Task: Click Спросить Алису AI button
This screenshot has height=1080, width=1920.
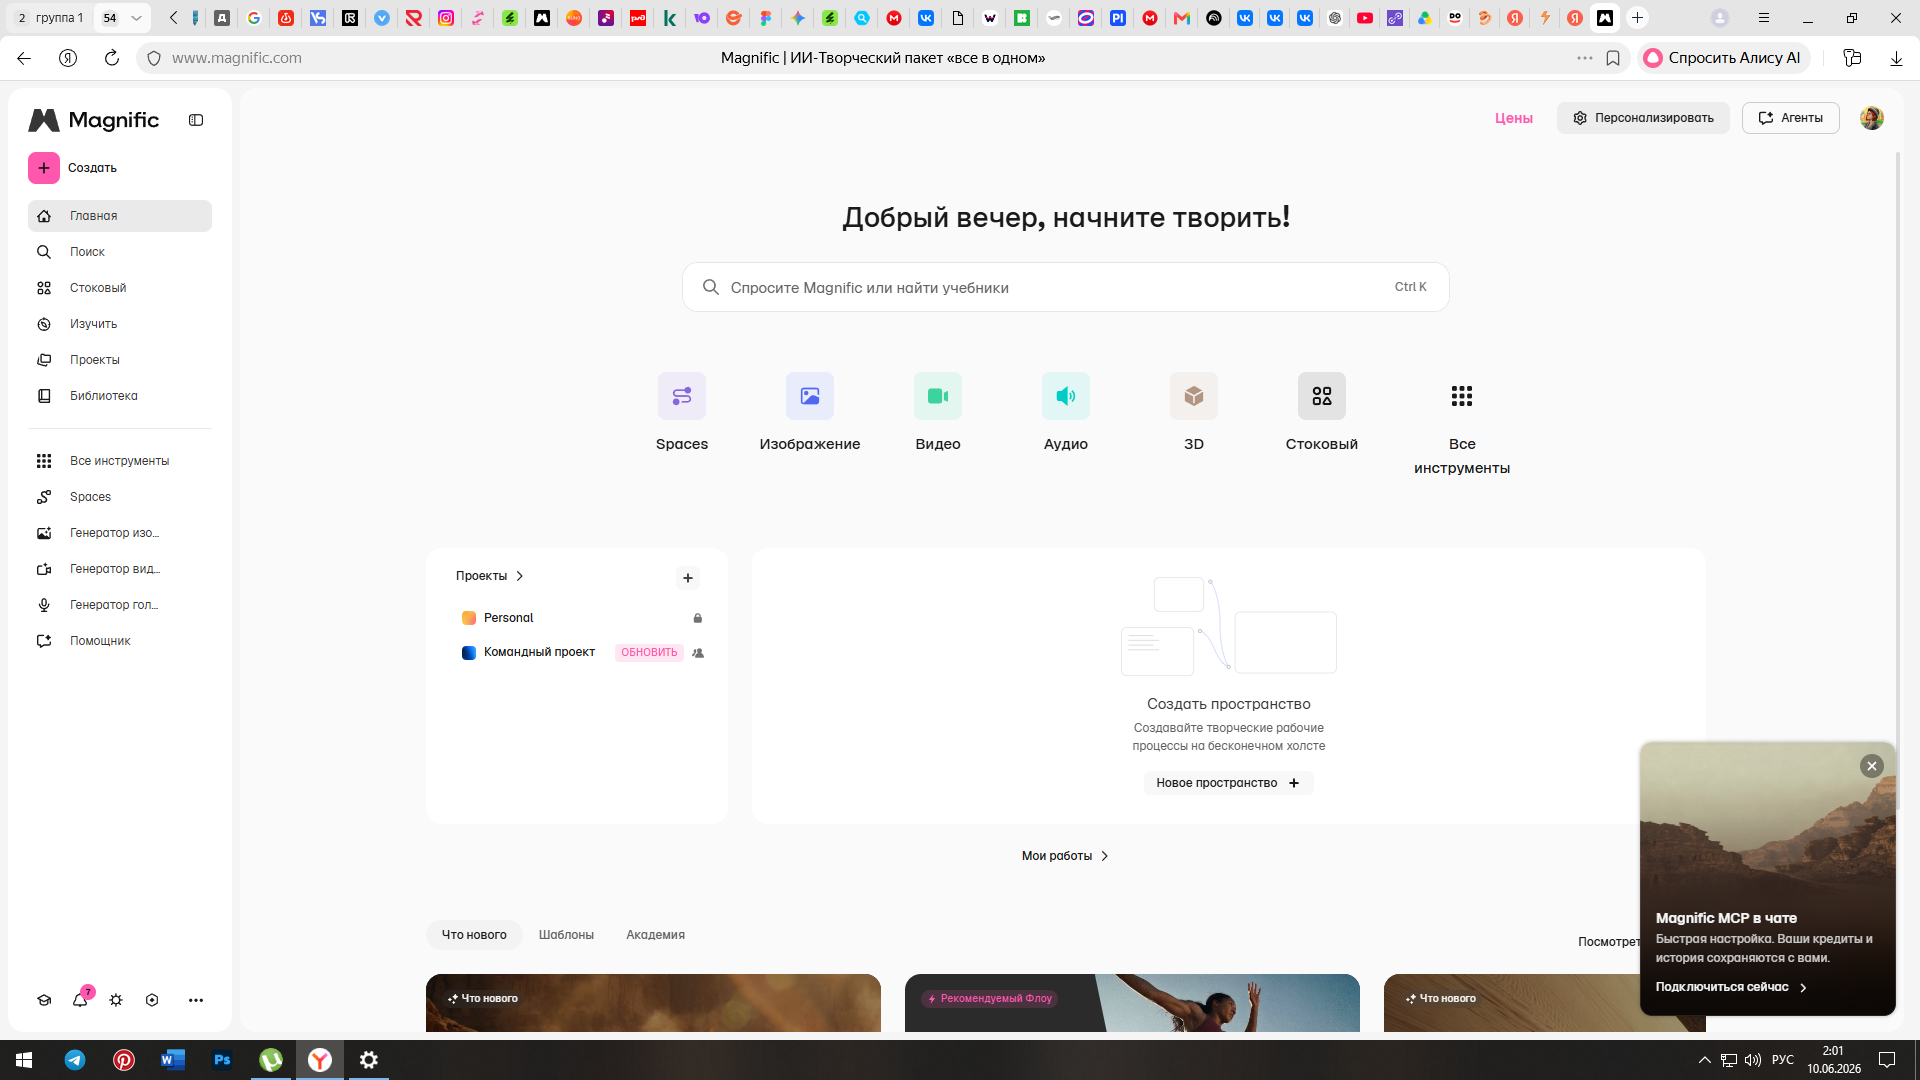Action: point(1723,58)
